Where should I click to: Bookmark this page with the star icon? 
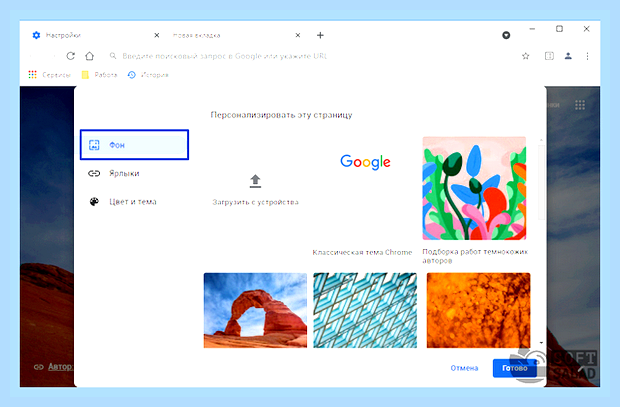525,56
